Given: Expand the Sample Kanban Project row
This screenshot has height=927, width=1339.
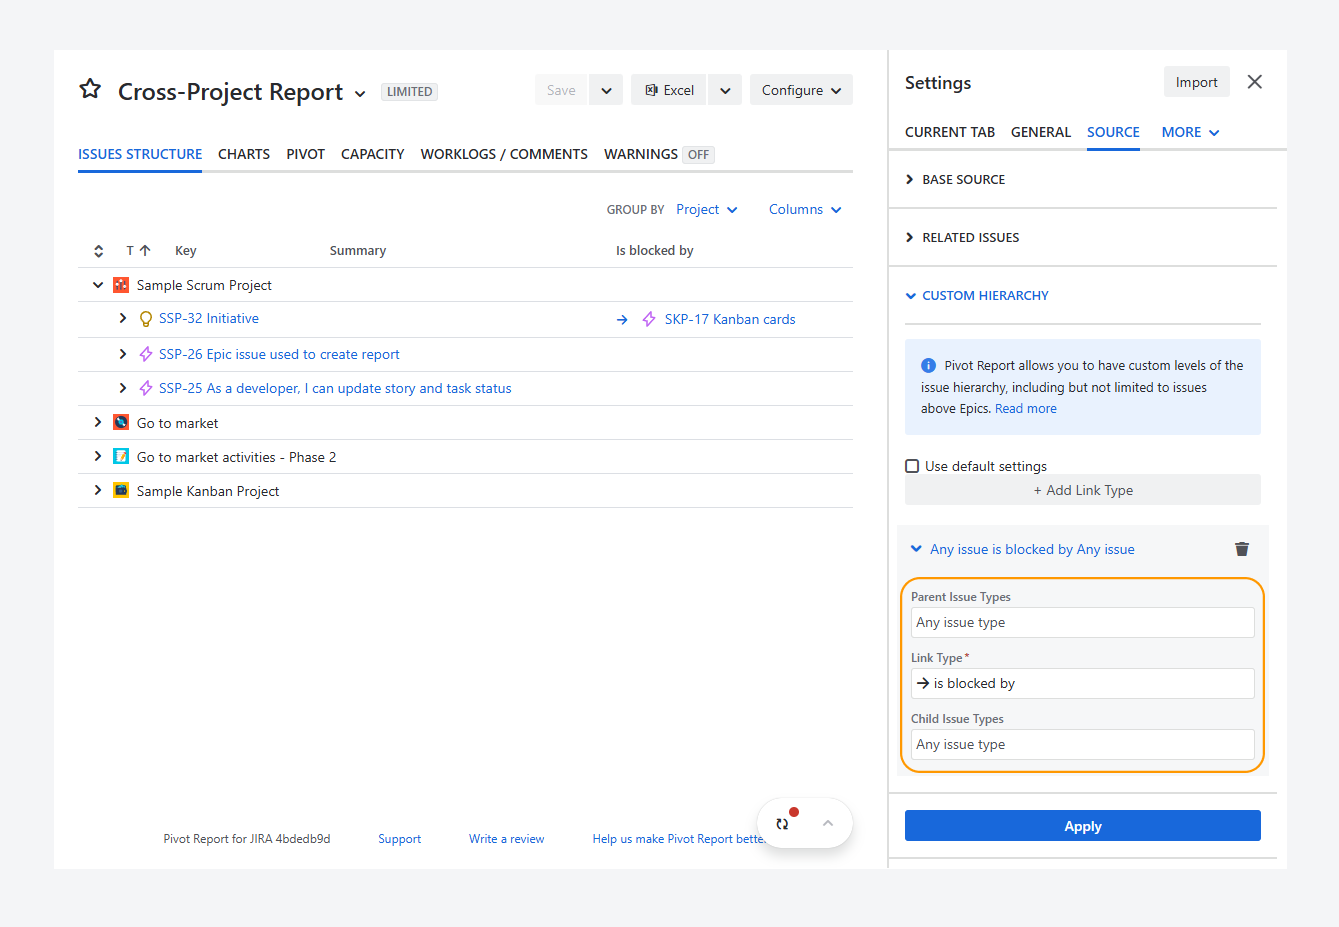Looking at the screenshot, I should [98, 490].
